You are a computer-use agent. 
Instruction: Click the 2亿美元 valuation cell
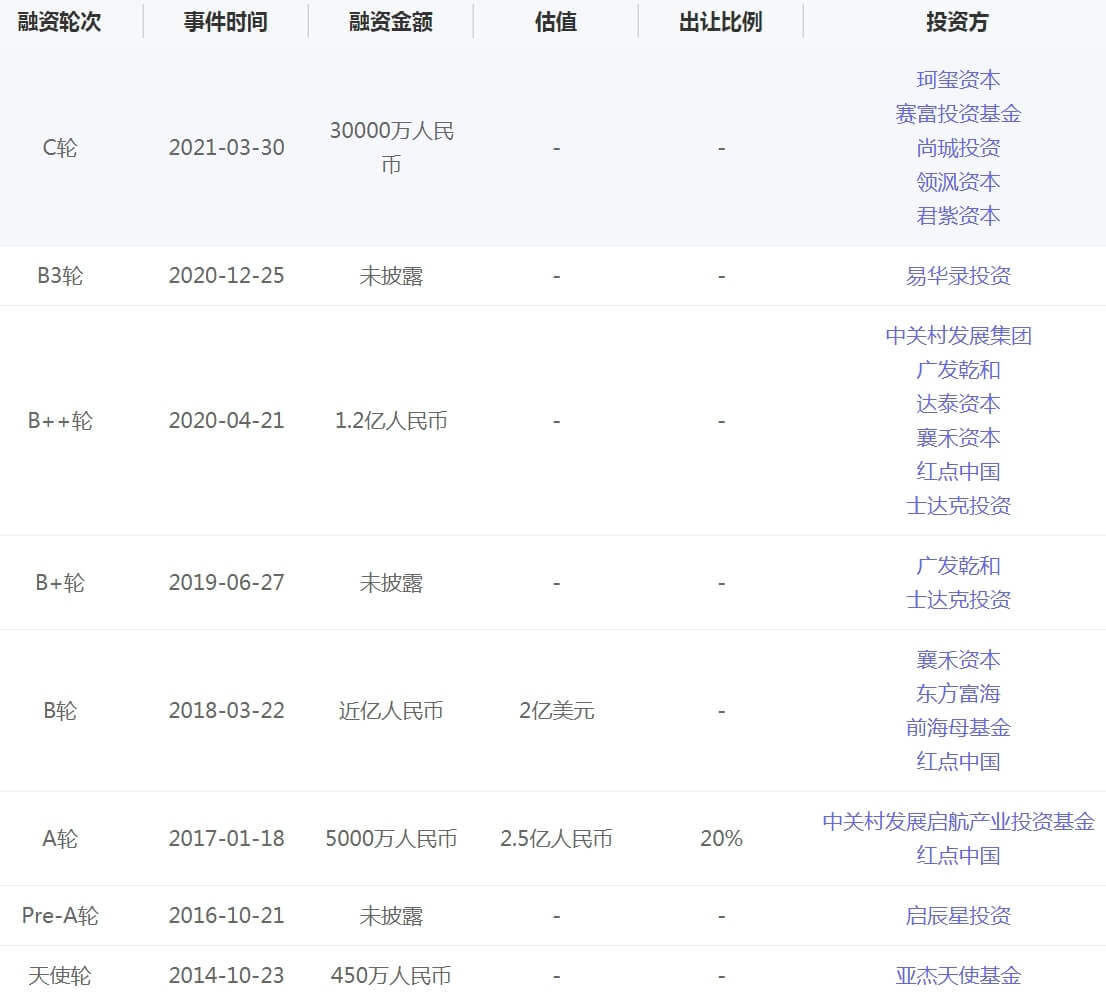[557, 711]
